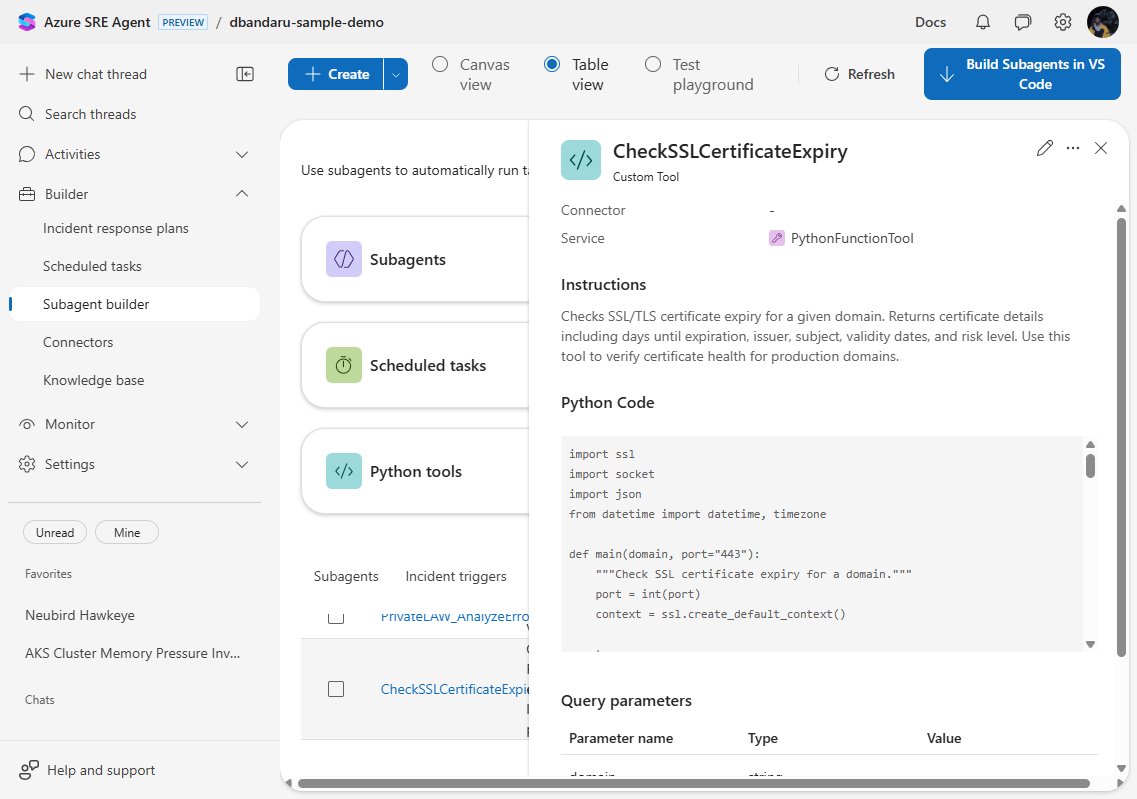This screenshot has height=799, width=1137.
Task: Open the Subagent builder sidebar link
Action: point(96,303)
